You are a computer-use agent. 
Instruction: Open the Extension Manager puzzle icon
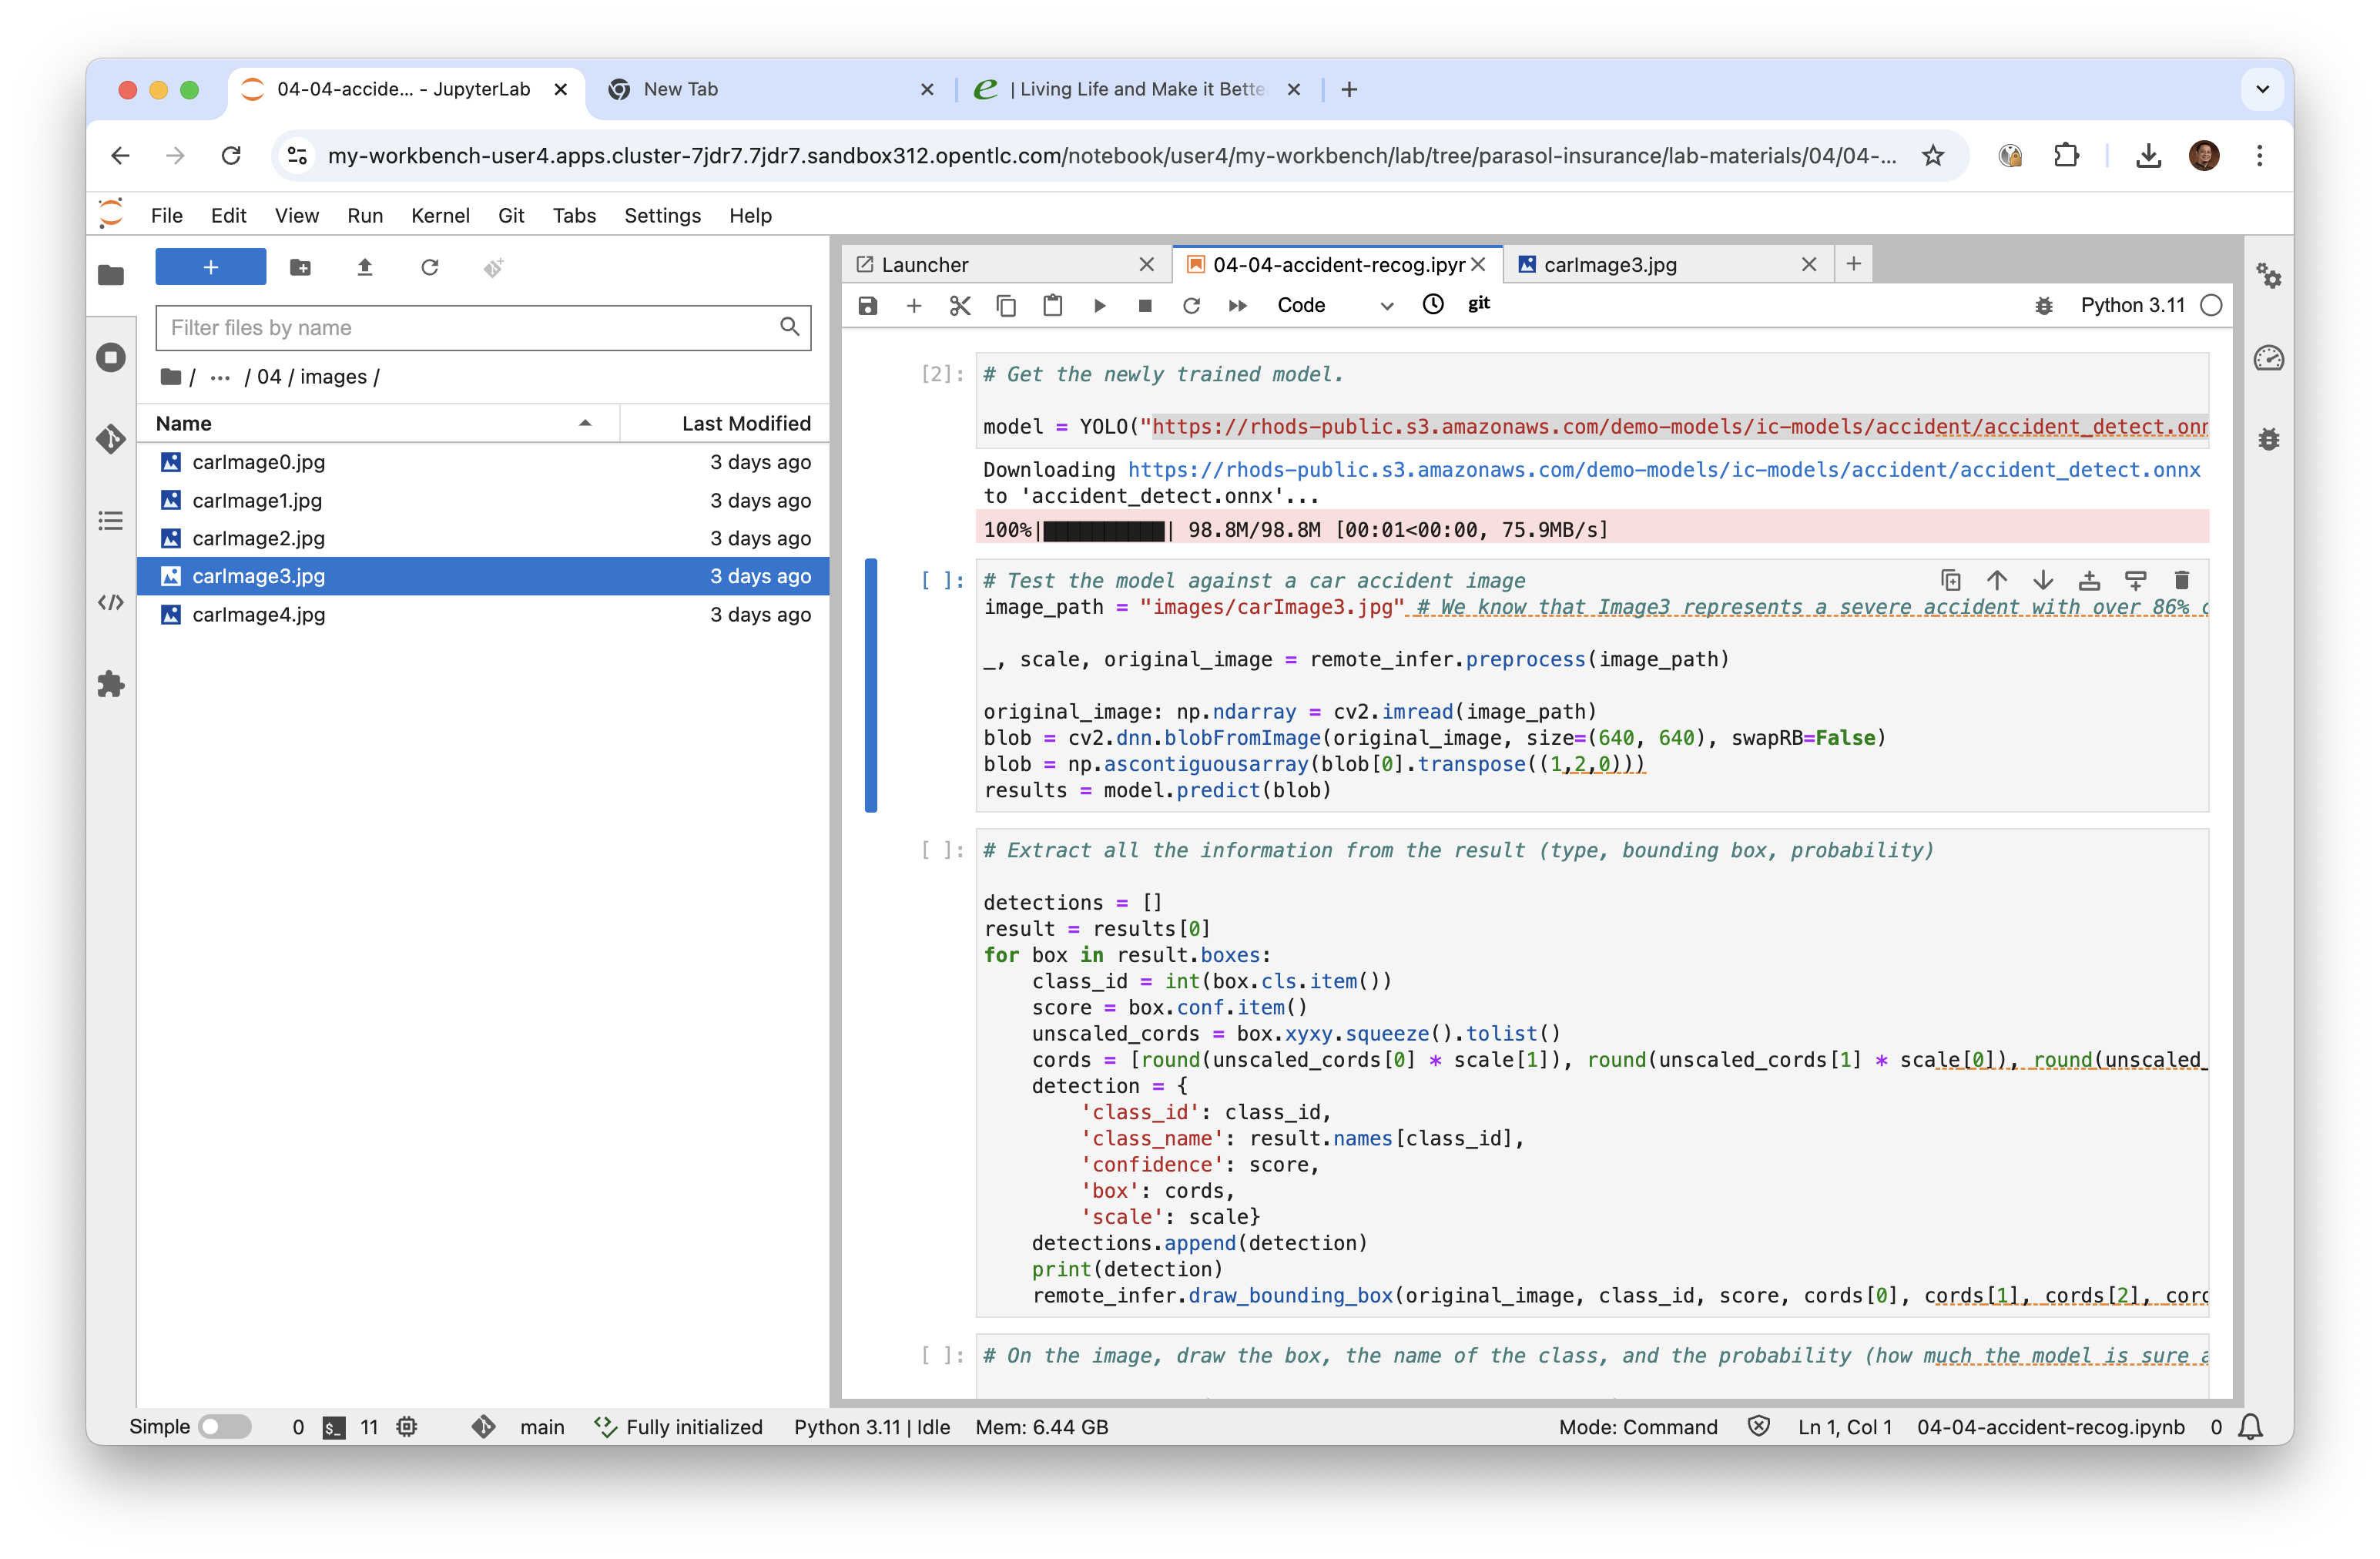111,684
